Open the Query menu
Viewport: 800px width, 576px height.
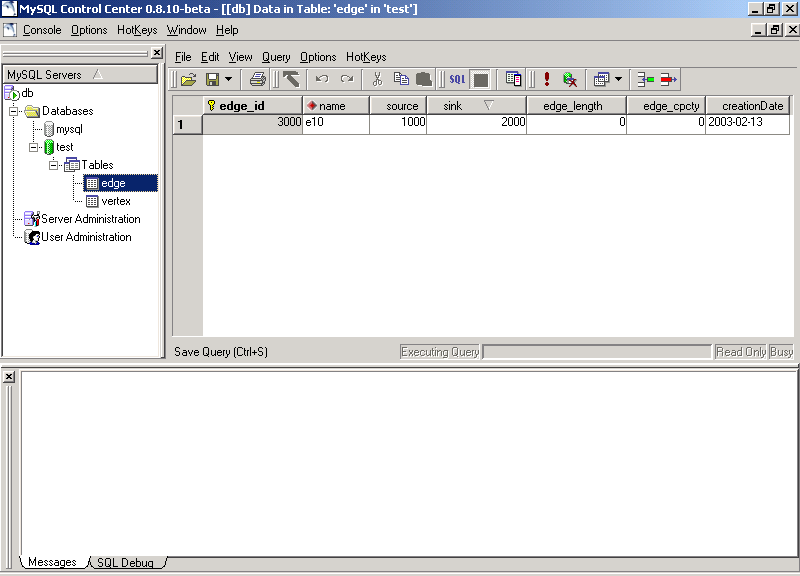point(276,57)
